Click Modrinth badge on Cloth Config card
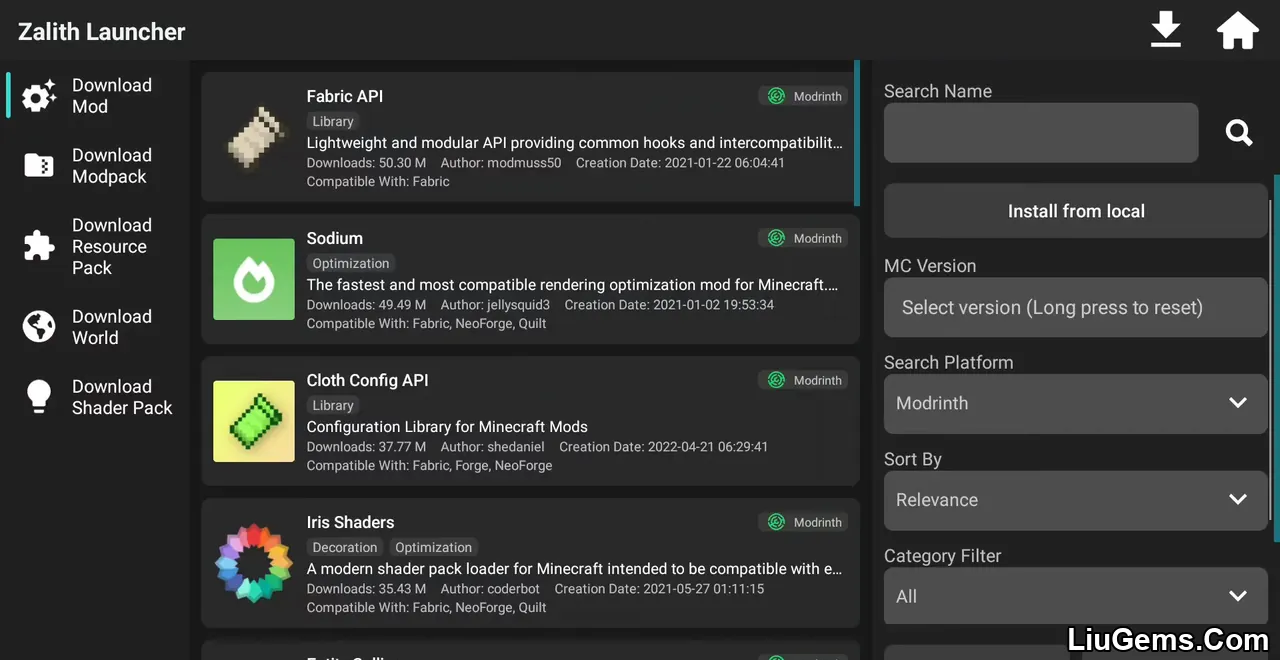The width and height of the screenshot is (1280, 660). [803, 380]
